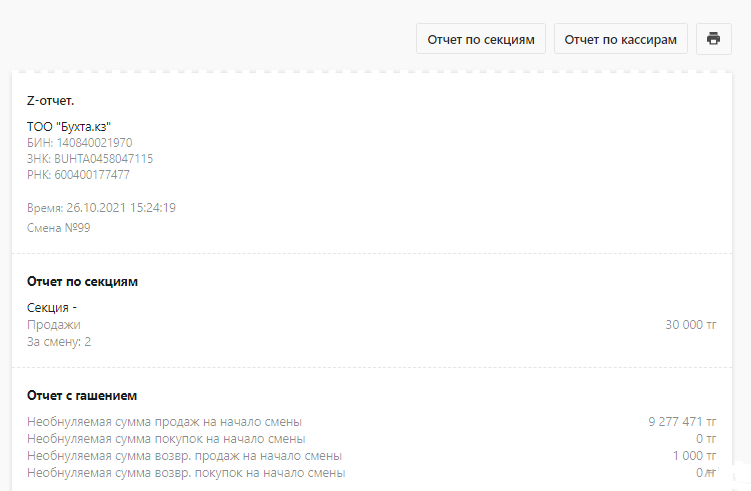751x491 pixels.
Task: Click the 30 000 тг sales amount
Action: coord(691,325)
